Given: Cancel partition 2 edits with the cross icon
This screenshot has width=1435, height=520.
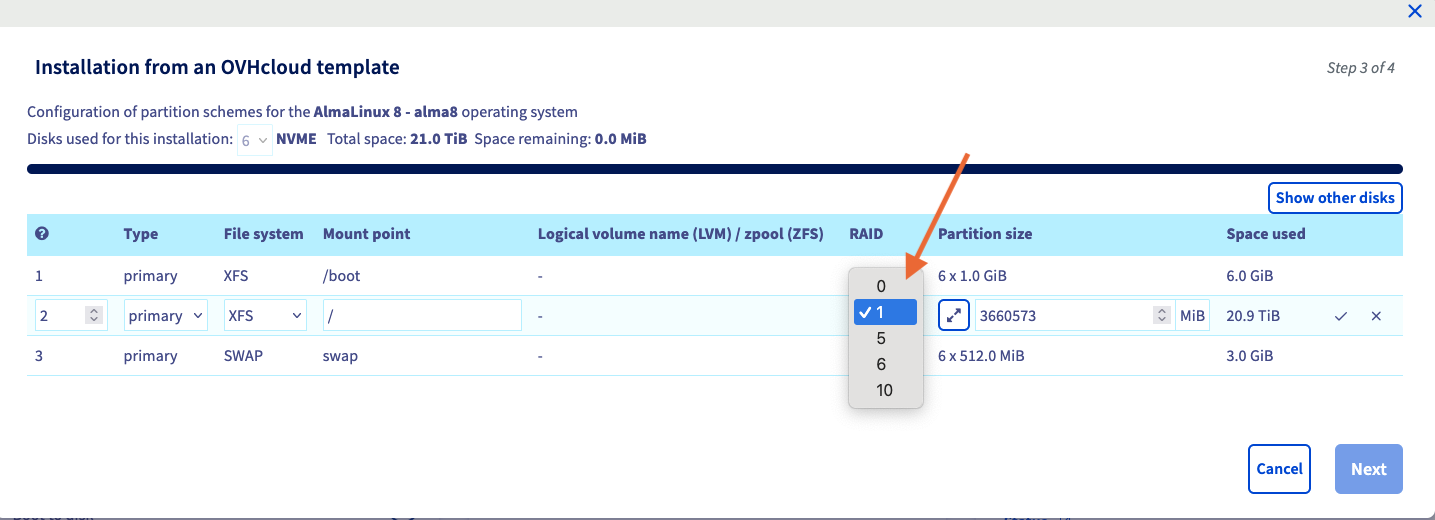Looking at the screenshot, I should click(x=1376, y=316).
